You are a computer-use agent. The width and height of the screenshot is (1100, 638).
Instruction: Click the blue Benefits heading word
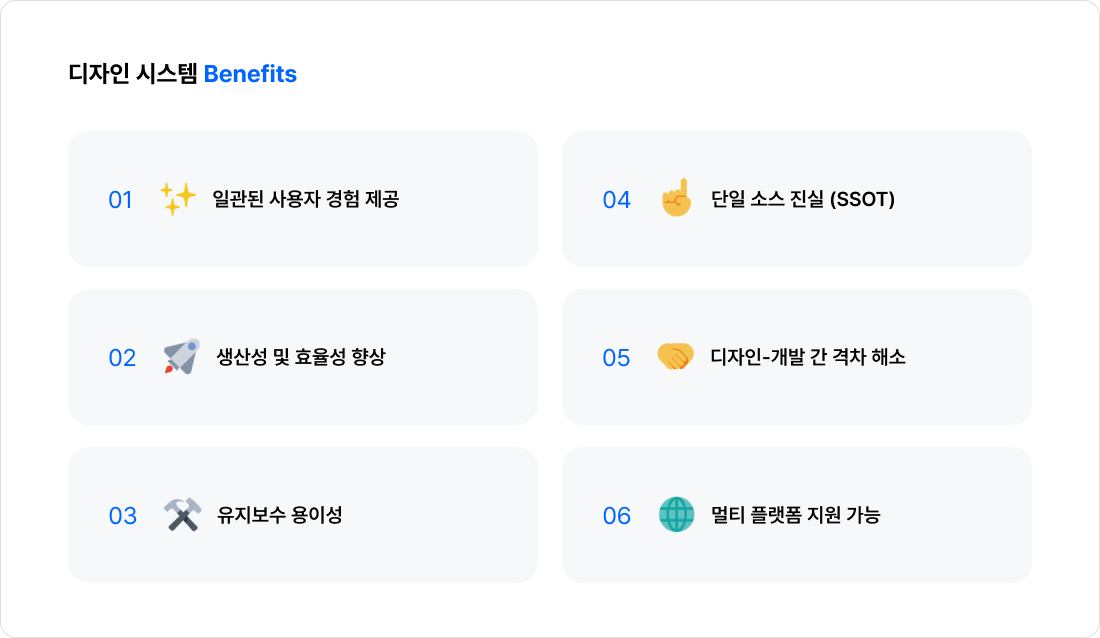pos(250,74)
